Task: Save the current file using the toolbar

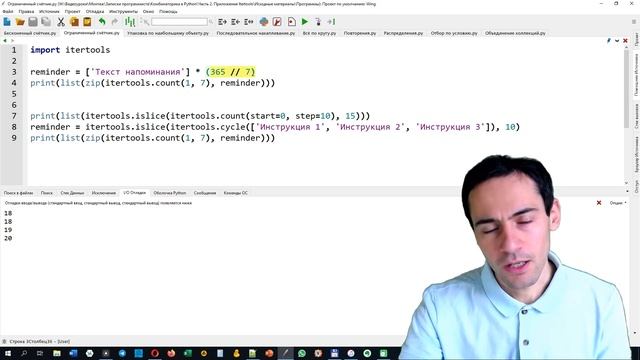Action: pos(33,22)
